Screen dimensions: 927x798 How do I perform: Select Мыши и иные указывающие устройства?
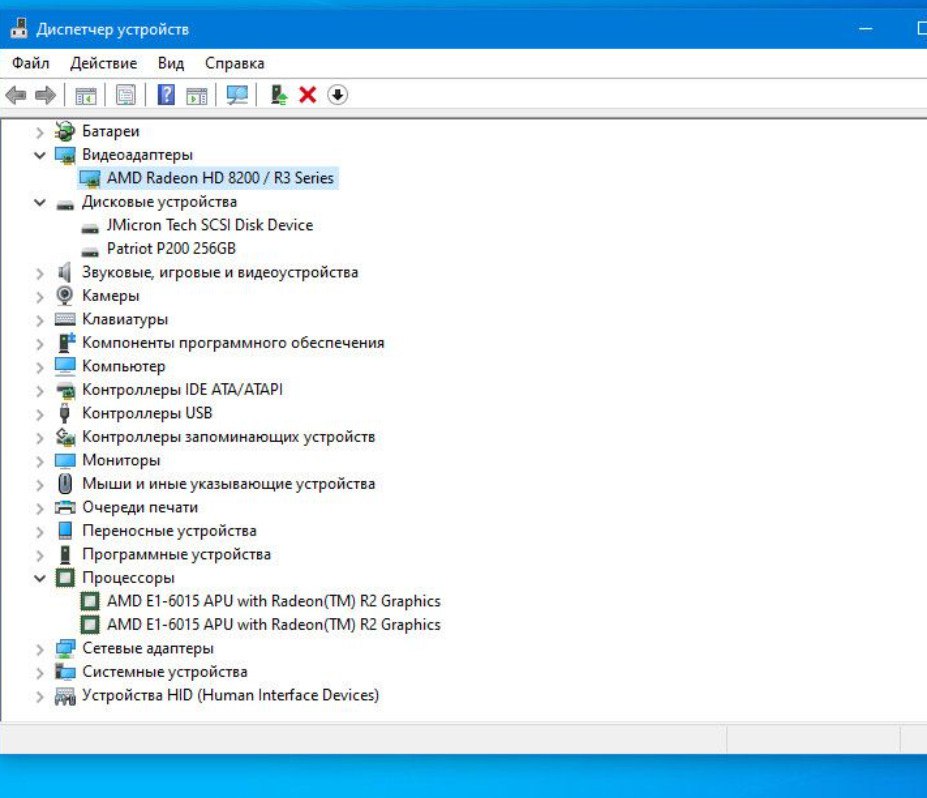coord(229,484)
